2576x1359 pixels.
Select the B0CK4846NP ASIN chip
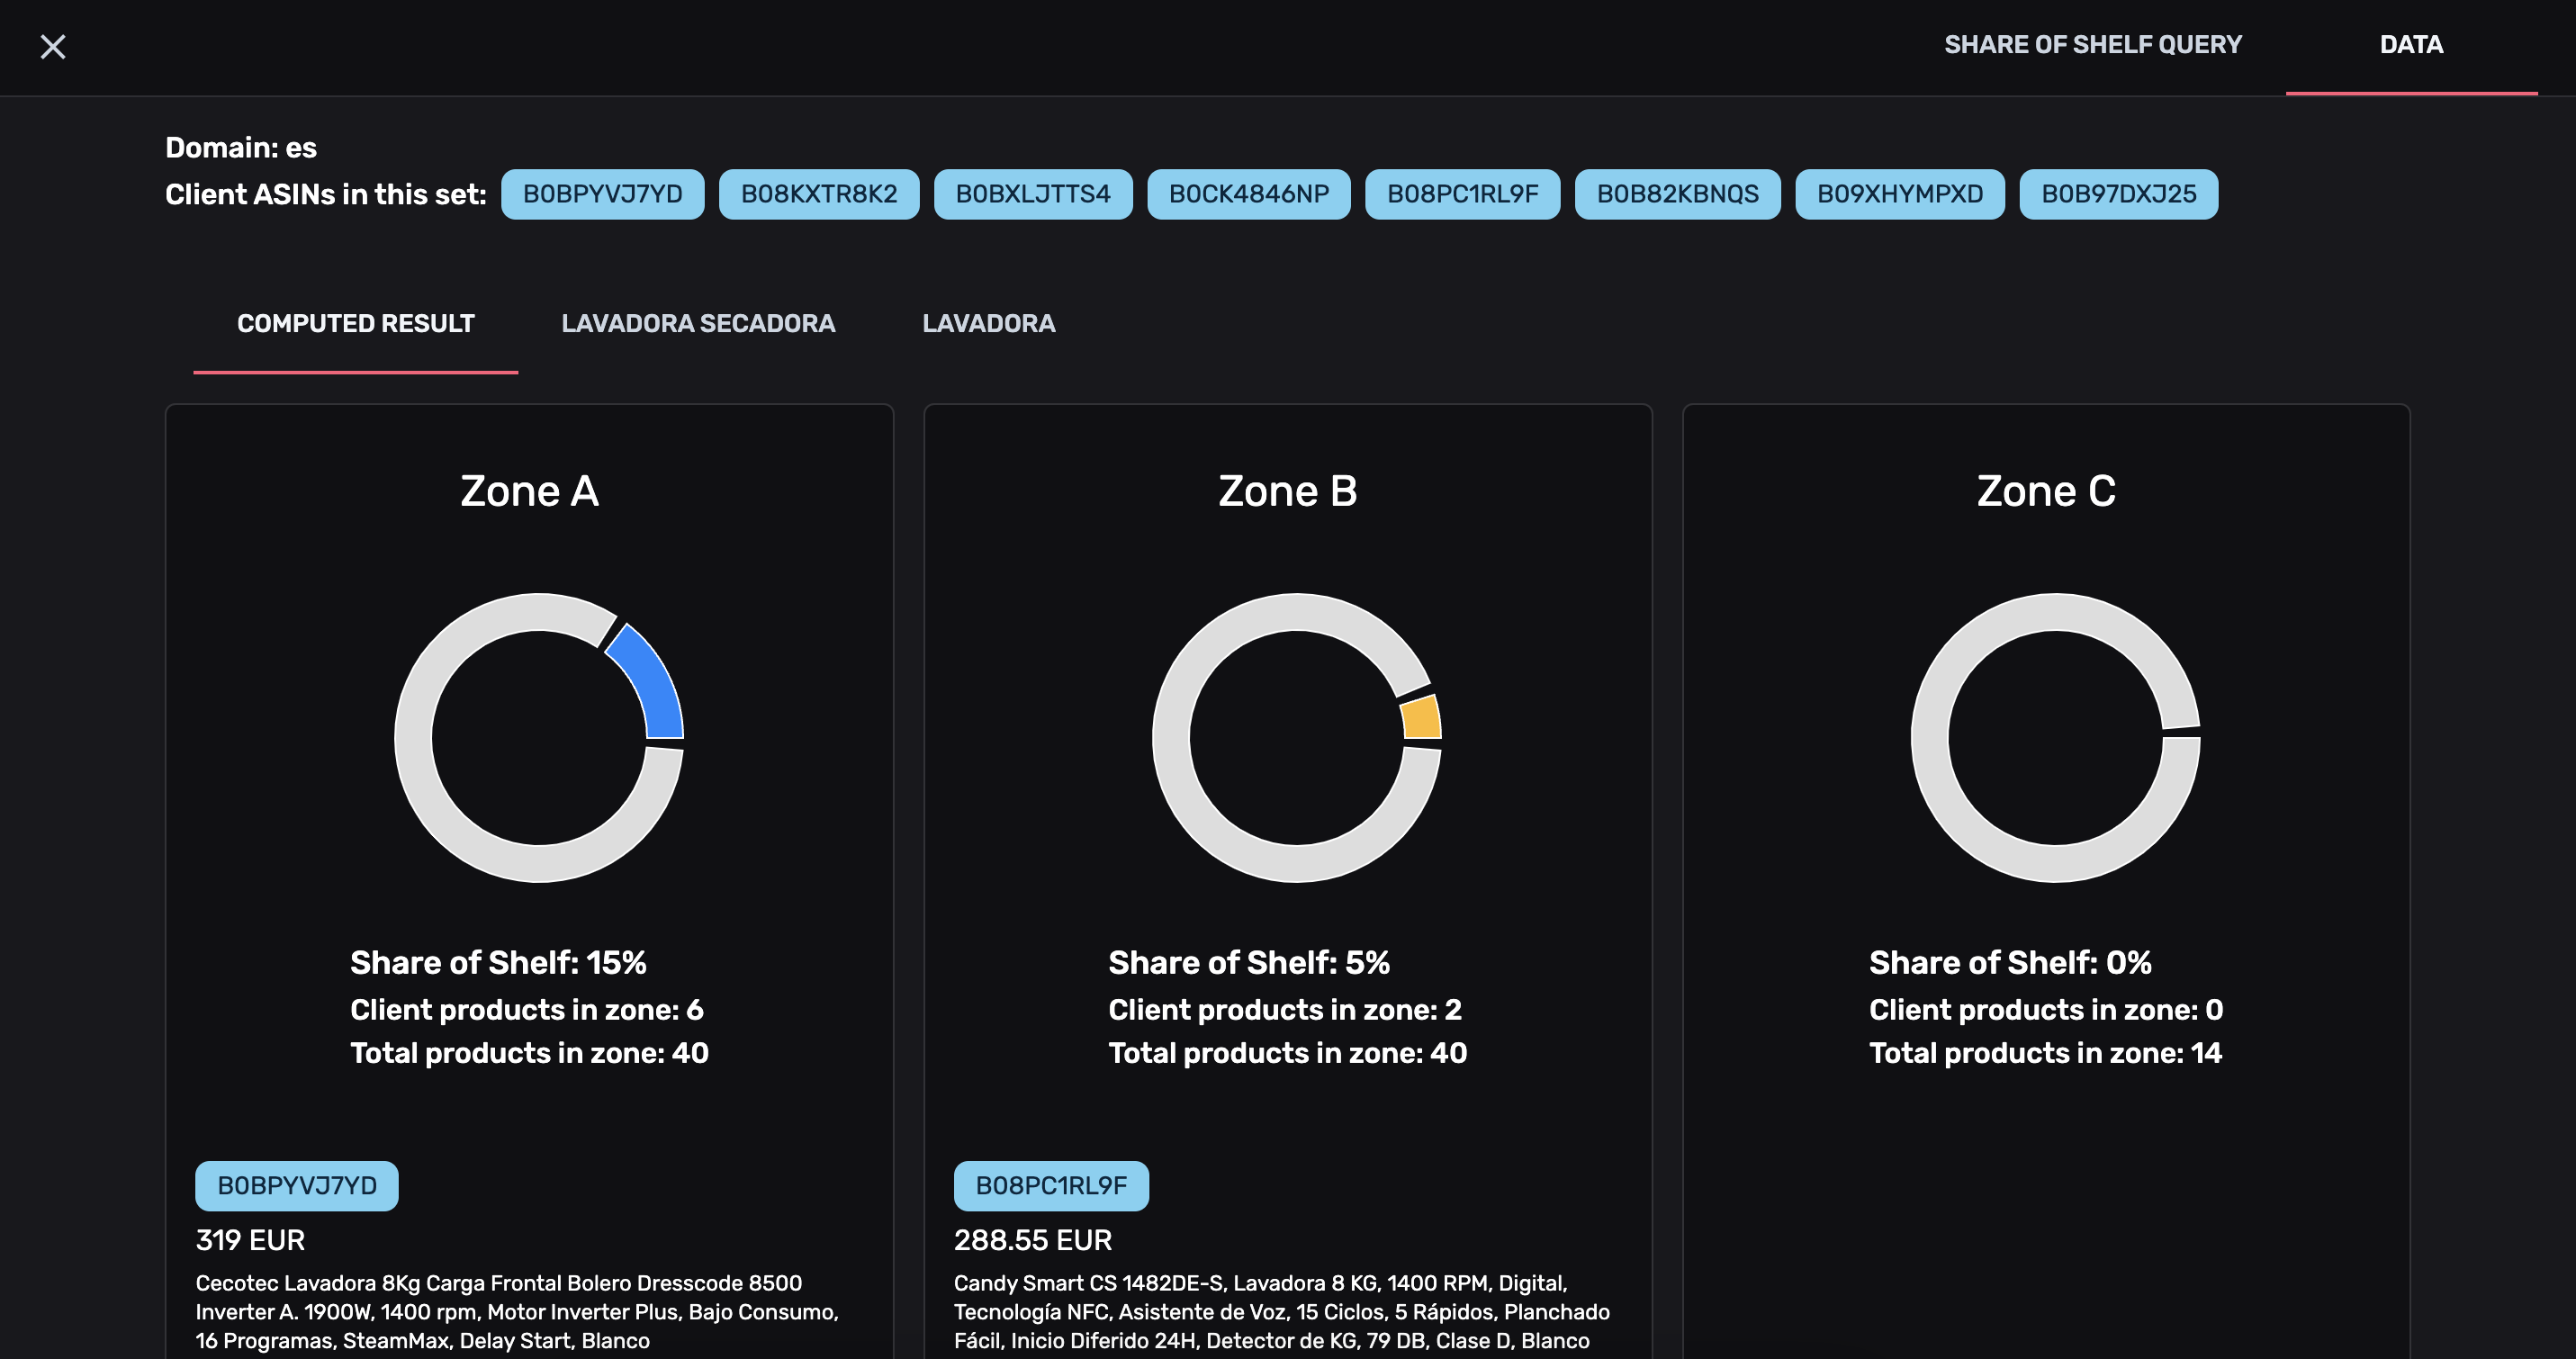click(1249, 193)
